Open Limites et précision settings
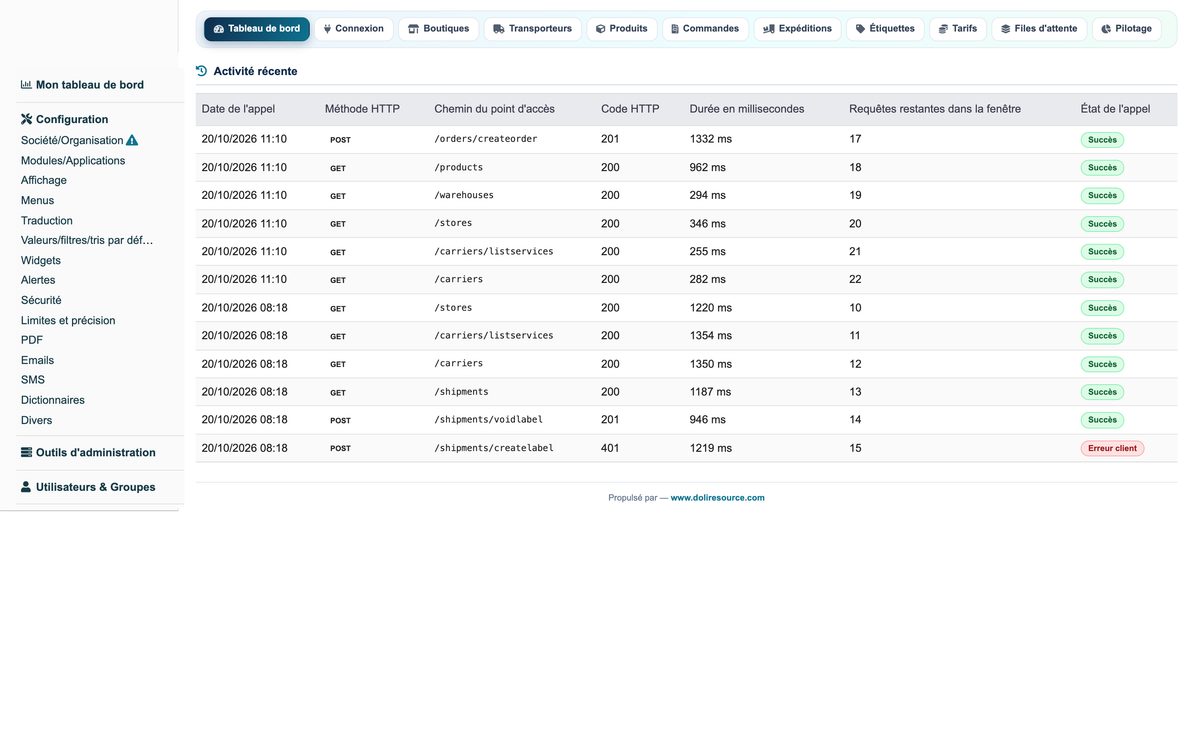Viewport: 1200px width, 743px height. (68, 320)
